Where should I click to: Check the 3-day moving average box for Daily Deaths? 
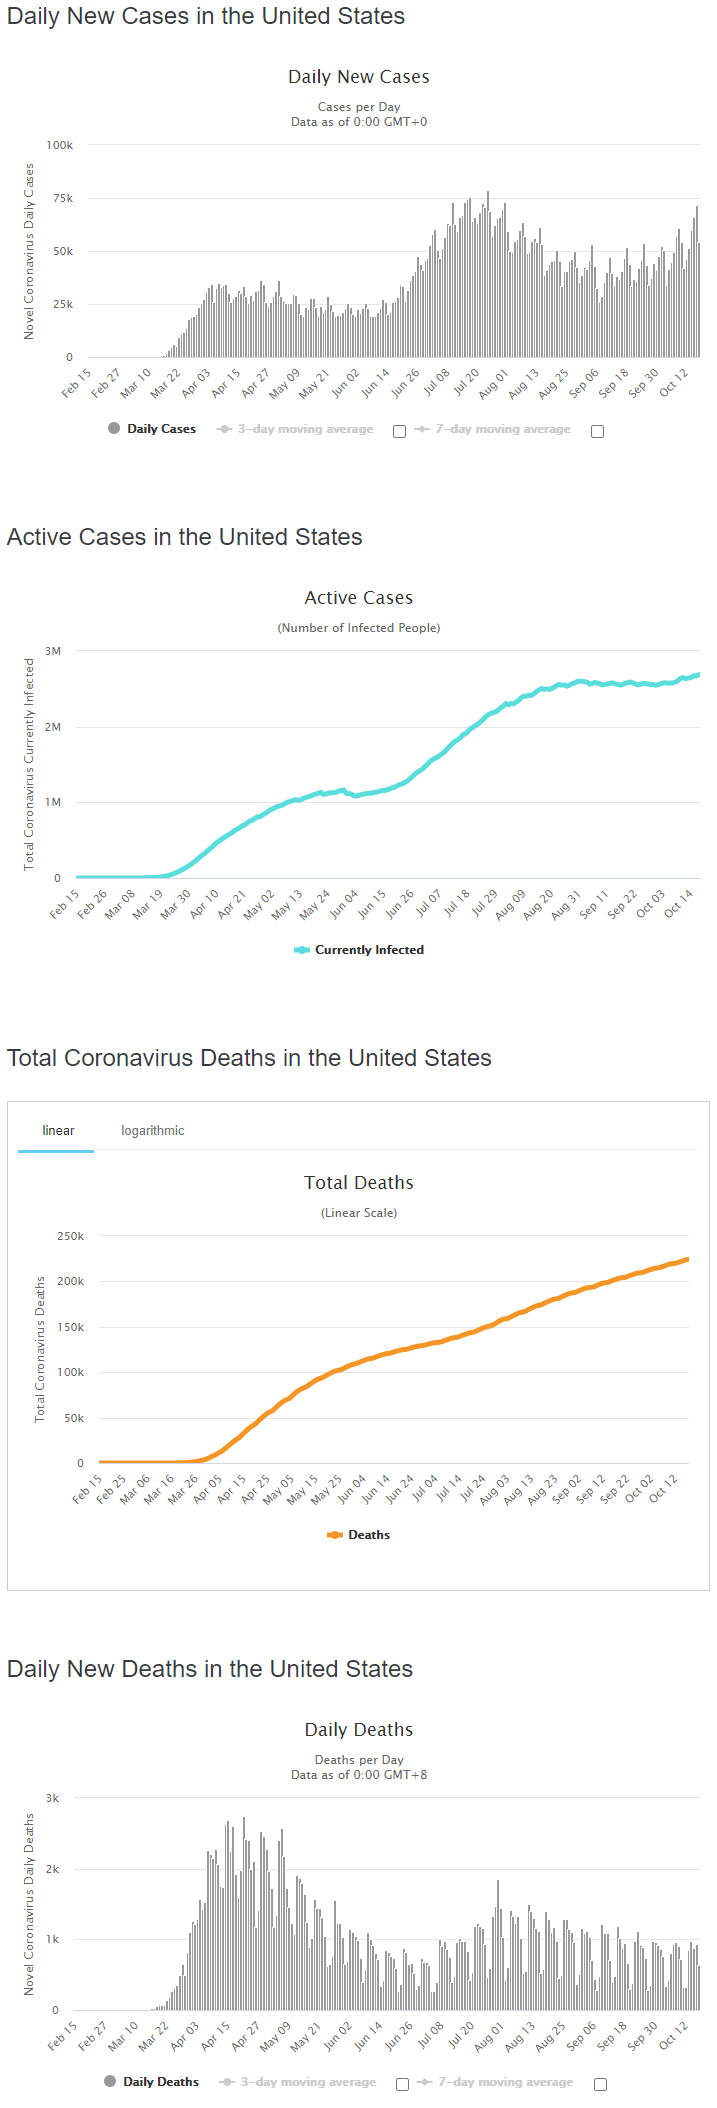(x=402, y=2085)
